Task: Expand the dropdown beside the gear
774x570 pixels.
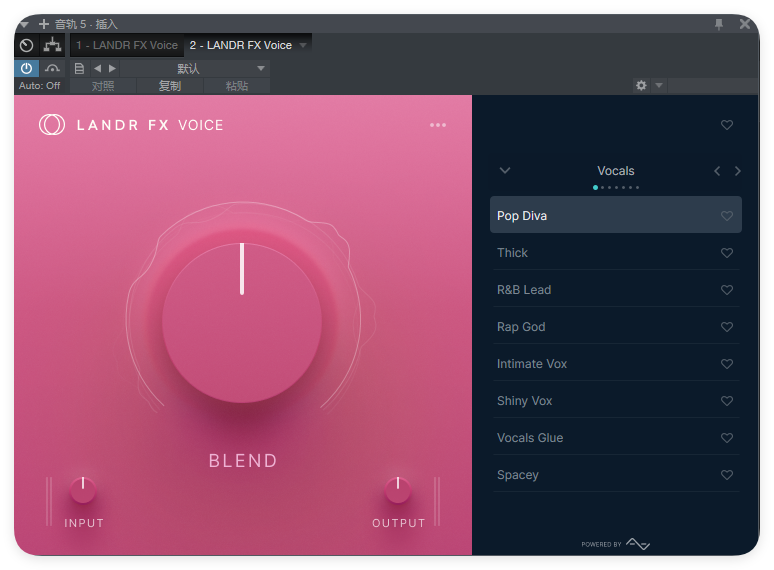Action: pyautogui.click(x=659, y=85)
